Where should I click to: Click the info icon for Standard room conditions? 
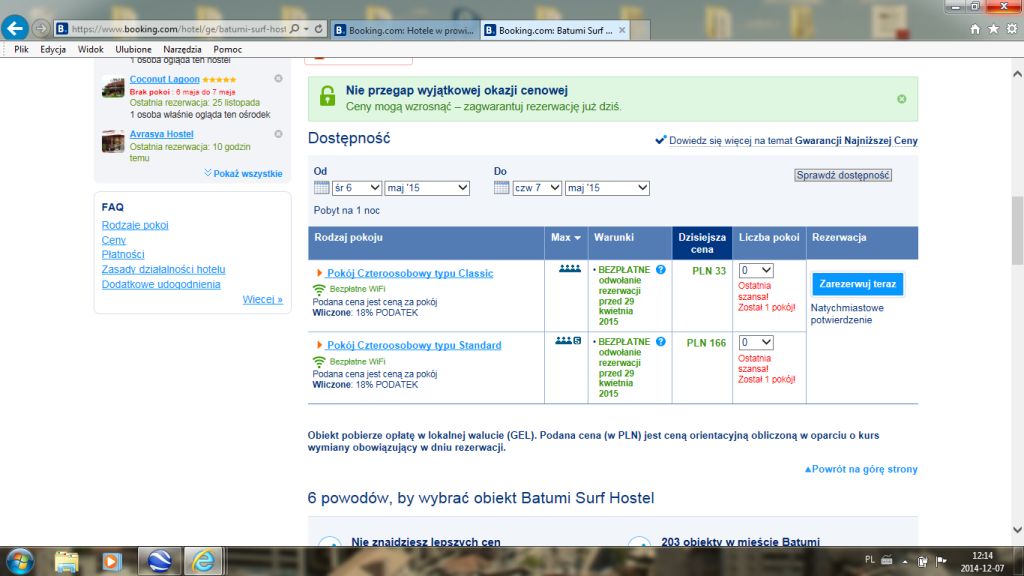tap(661, 342)
